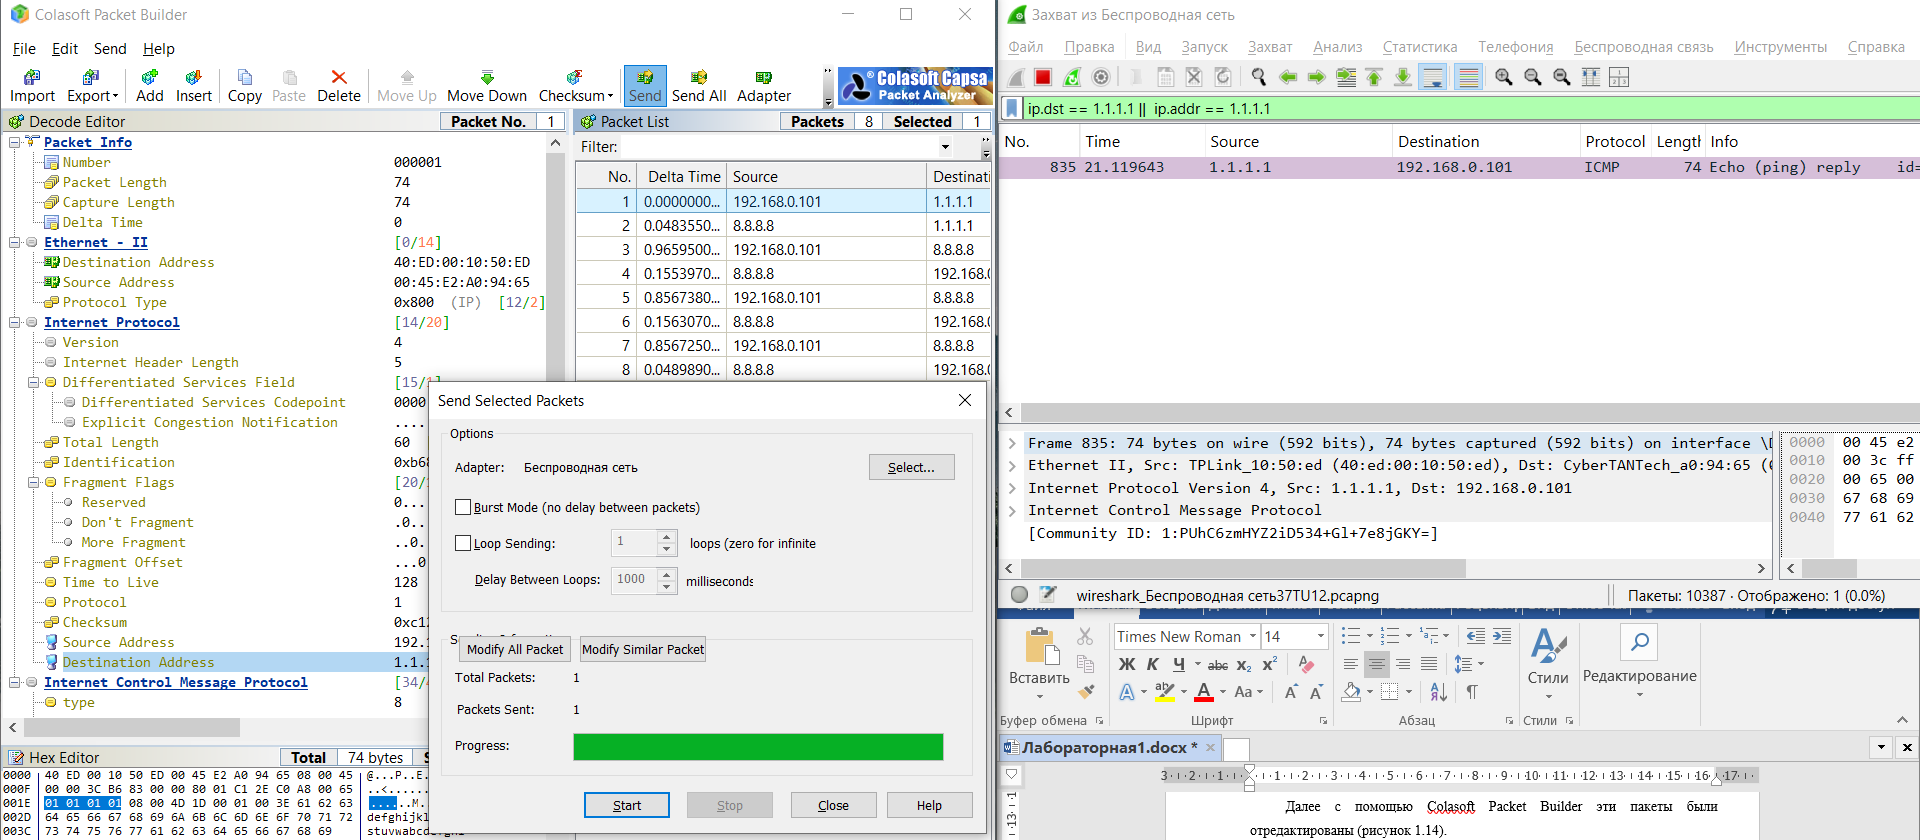Toggle Word superscript formatting
Image resolution: width=1920 pixels, height=840 pixels.
click(x=1270, y=664)
